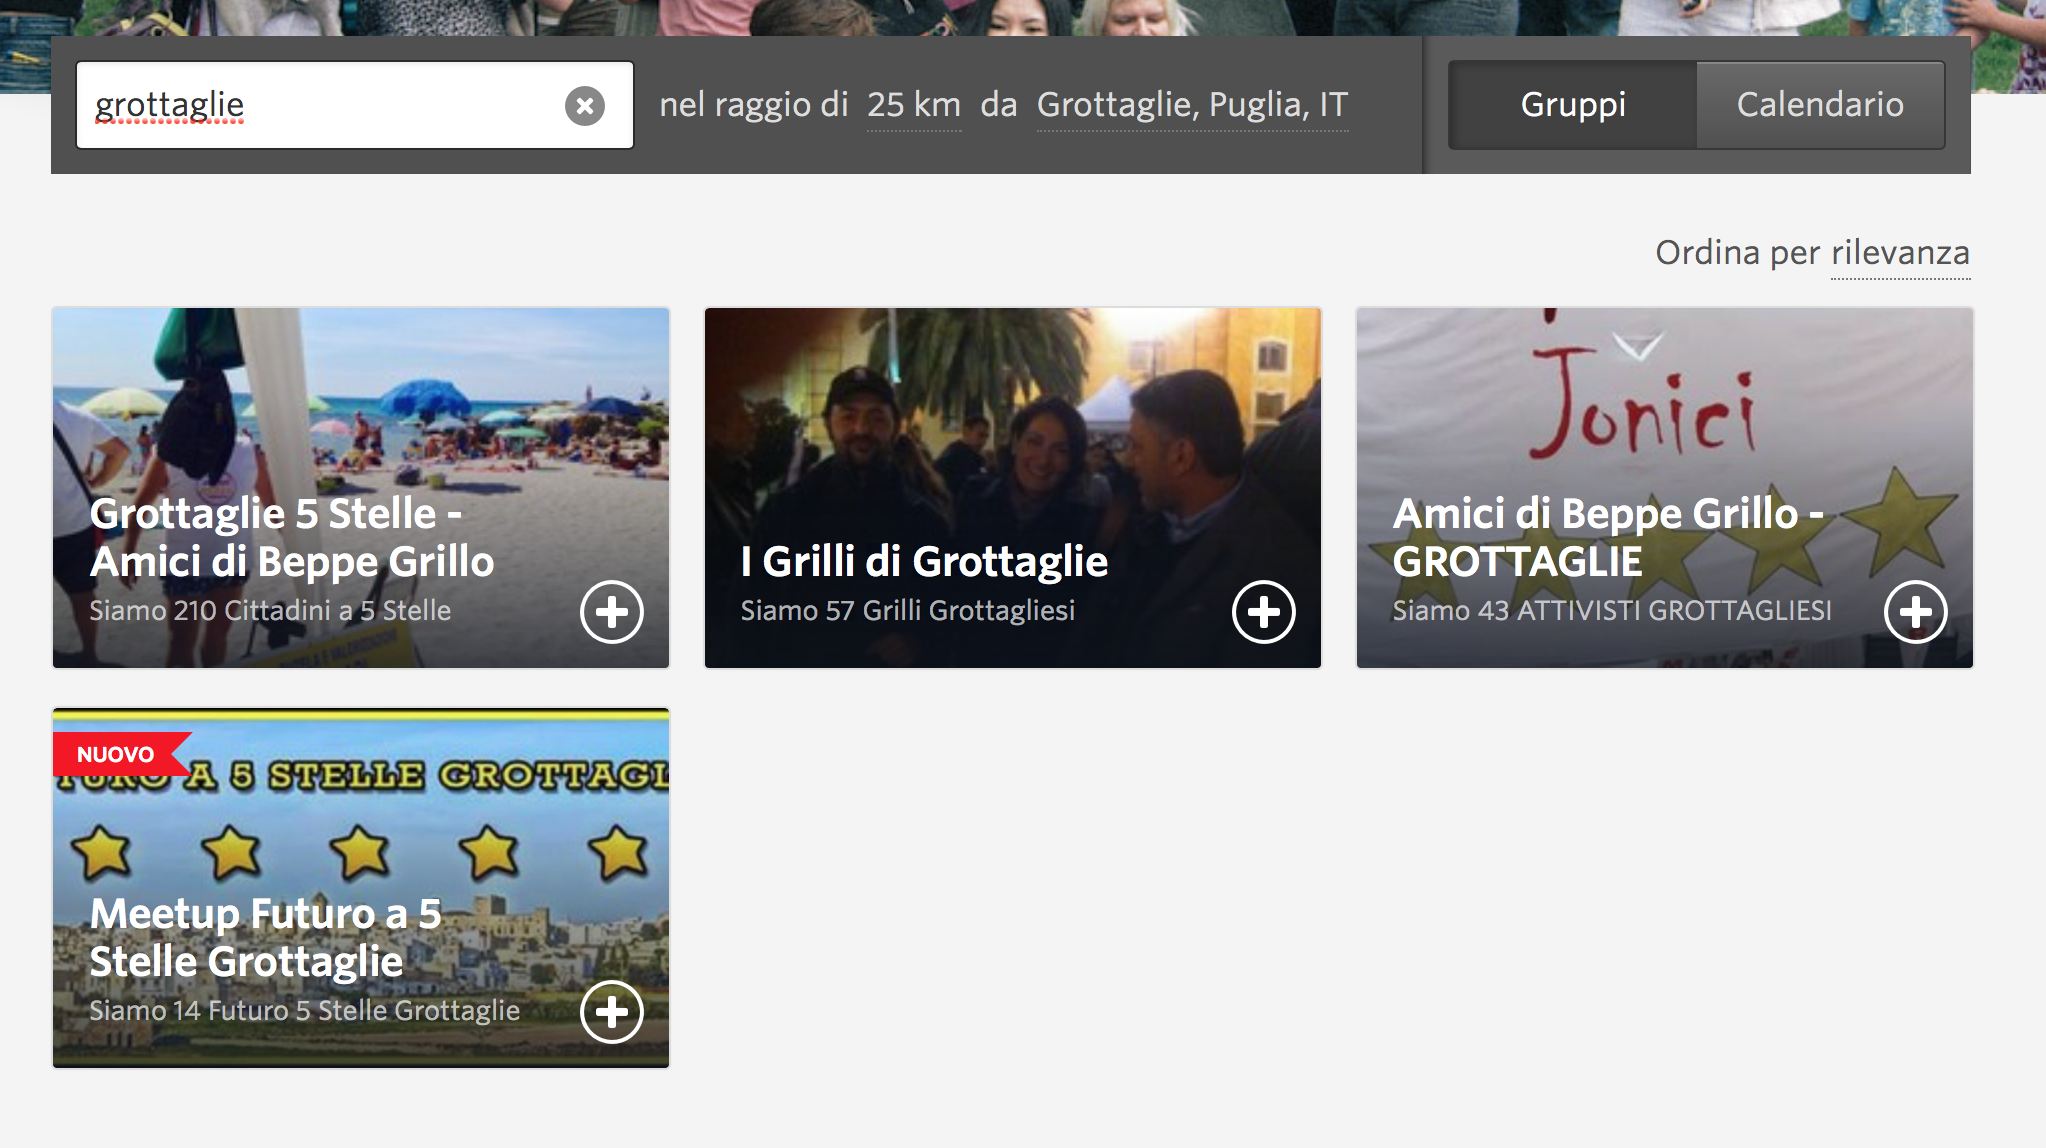
Task: Click text Siamo 14 Futuro 5 Stelle Grottaglie
Action: click(305, 1011)
